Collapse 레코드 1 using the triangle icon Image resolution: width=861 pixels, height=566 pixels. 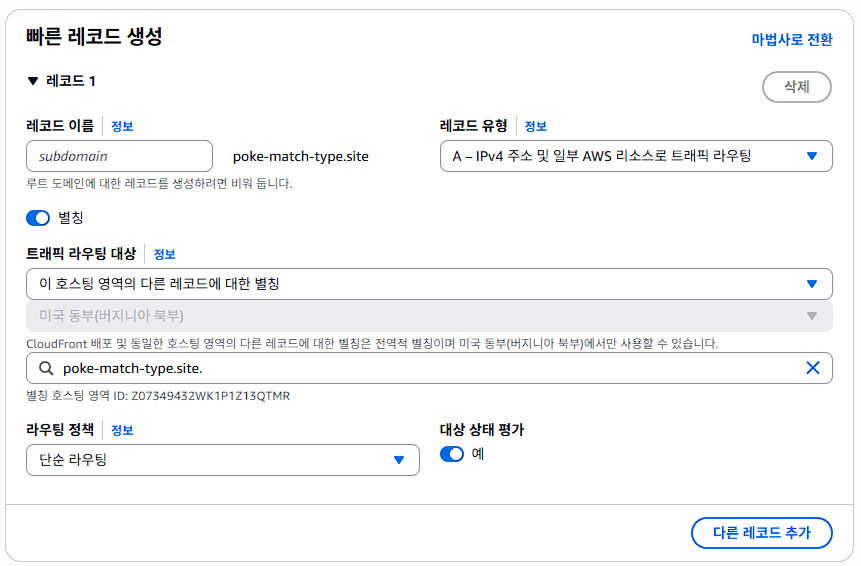coord(33,81)
